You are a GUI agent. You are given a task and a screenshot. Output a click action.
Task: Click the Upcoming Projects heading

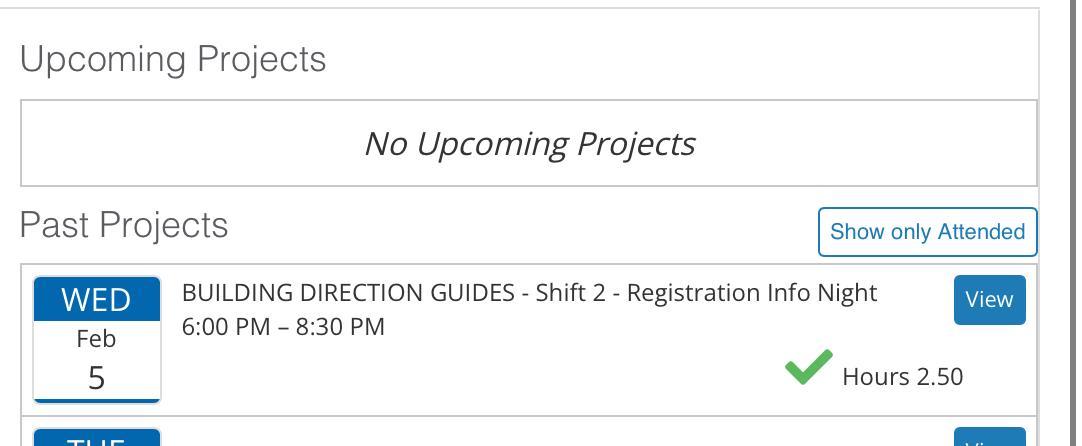pyautogui.click(x=173, y=59)
